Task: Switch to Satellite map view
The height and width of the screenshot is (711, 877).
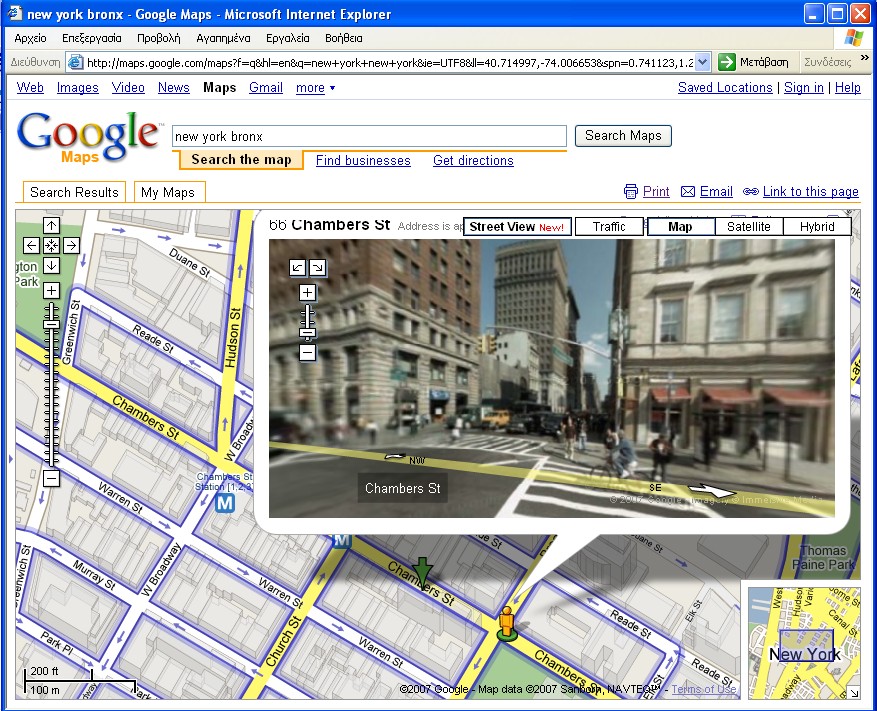Action: [748, 227]
